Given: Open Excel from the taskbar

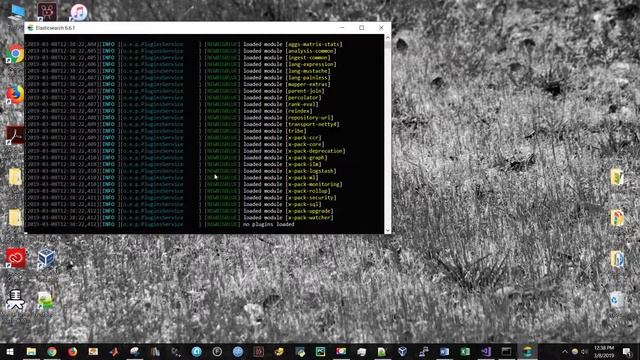Looking at the screenshot, I should [x=465, y=351].
